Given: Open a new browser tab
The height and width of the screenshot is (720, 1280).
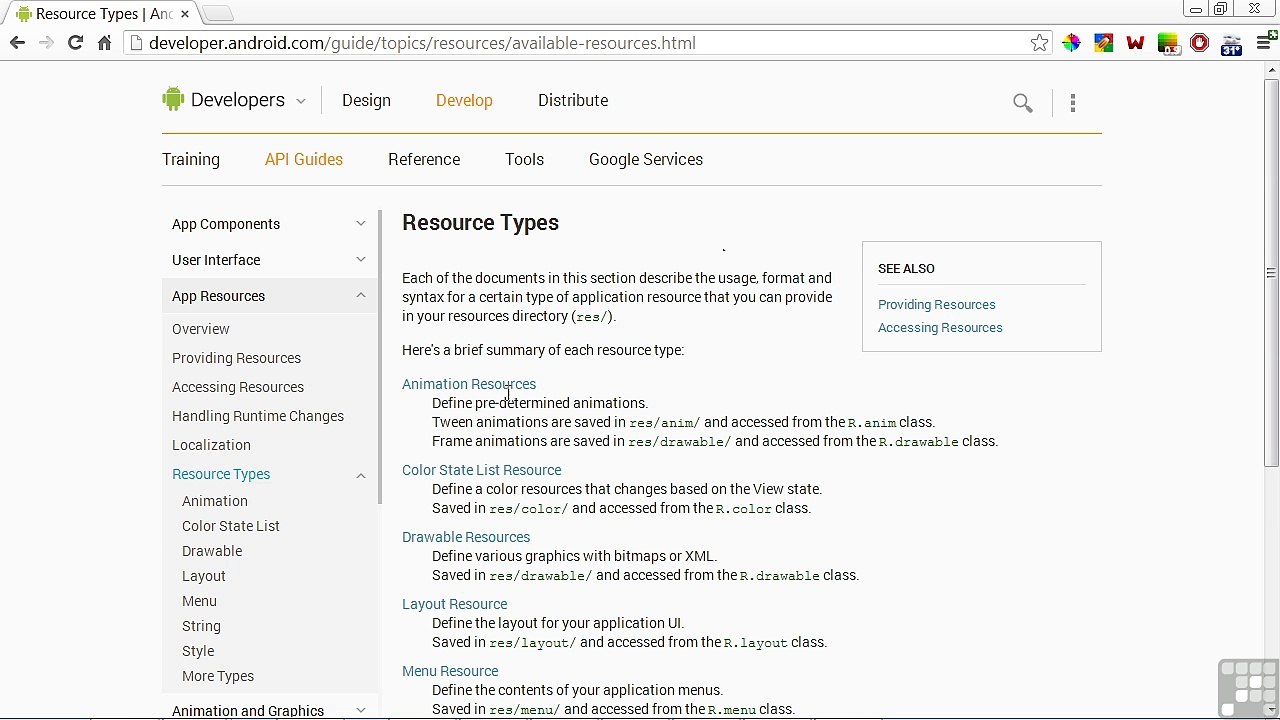Looking at the screenshot, I should pos(218,13).
